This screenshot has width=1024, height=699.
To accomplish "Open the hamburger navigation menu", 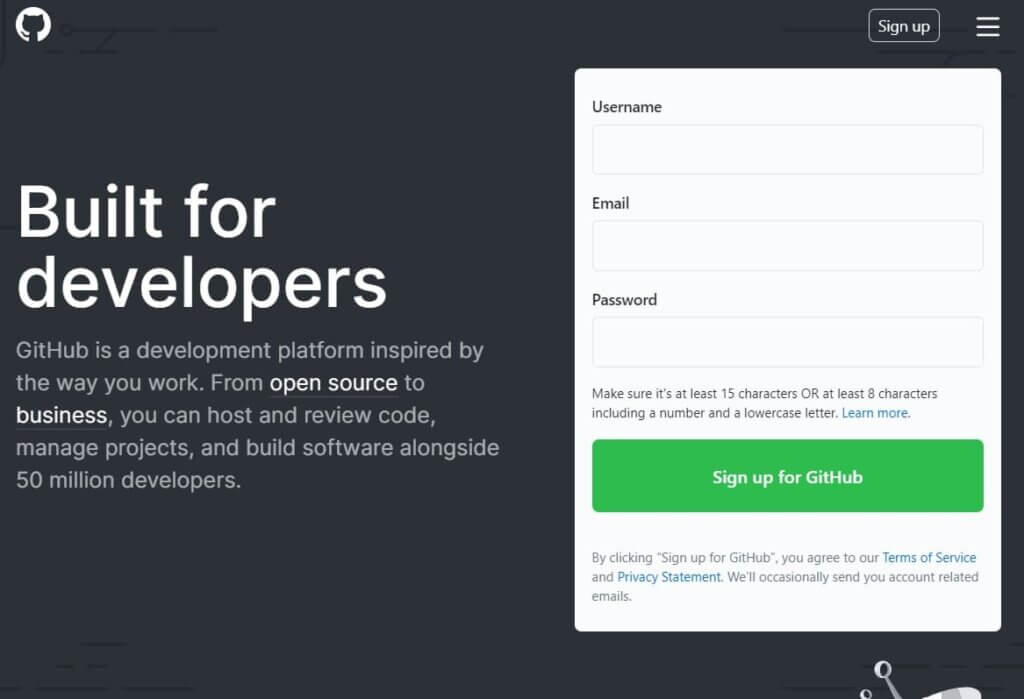I will point(987,26).
